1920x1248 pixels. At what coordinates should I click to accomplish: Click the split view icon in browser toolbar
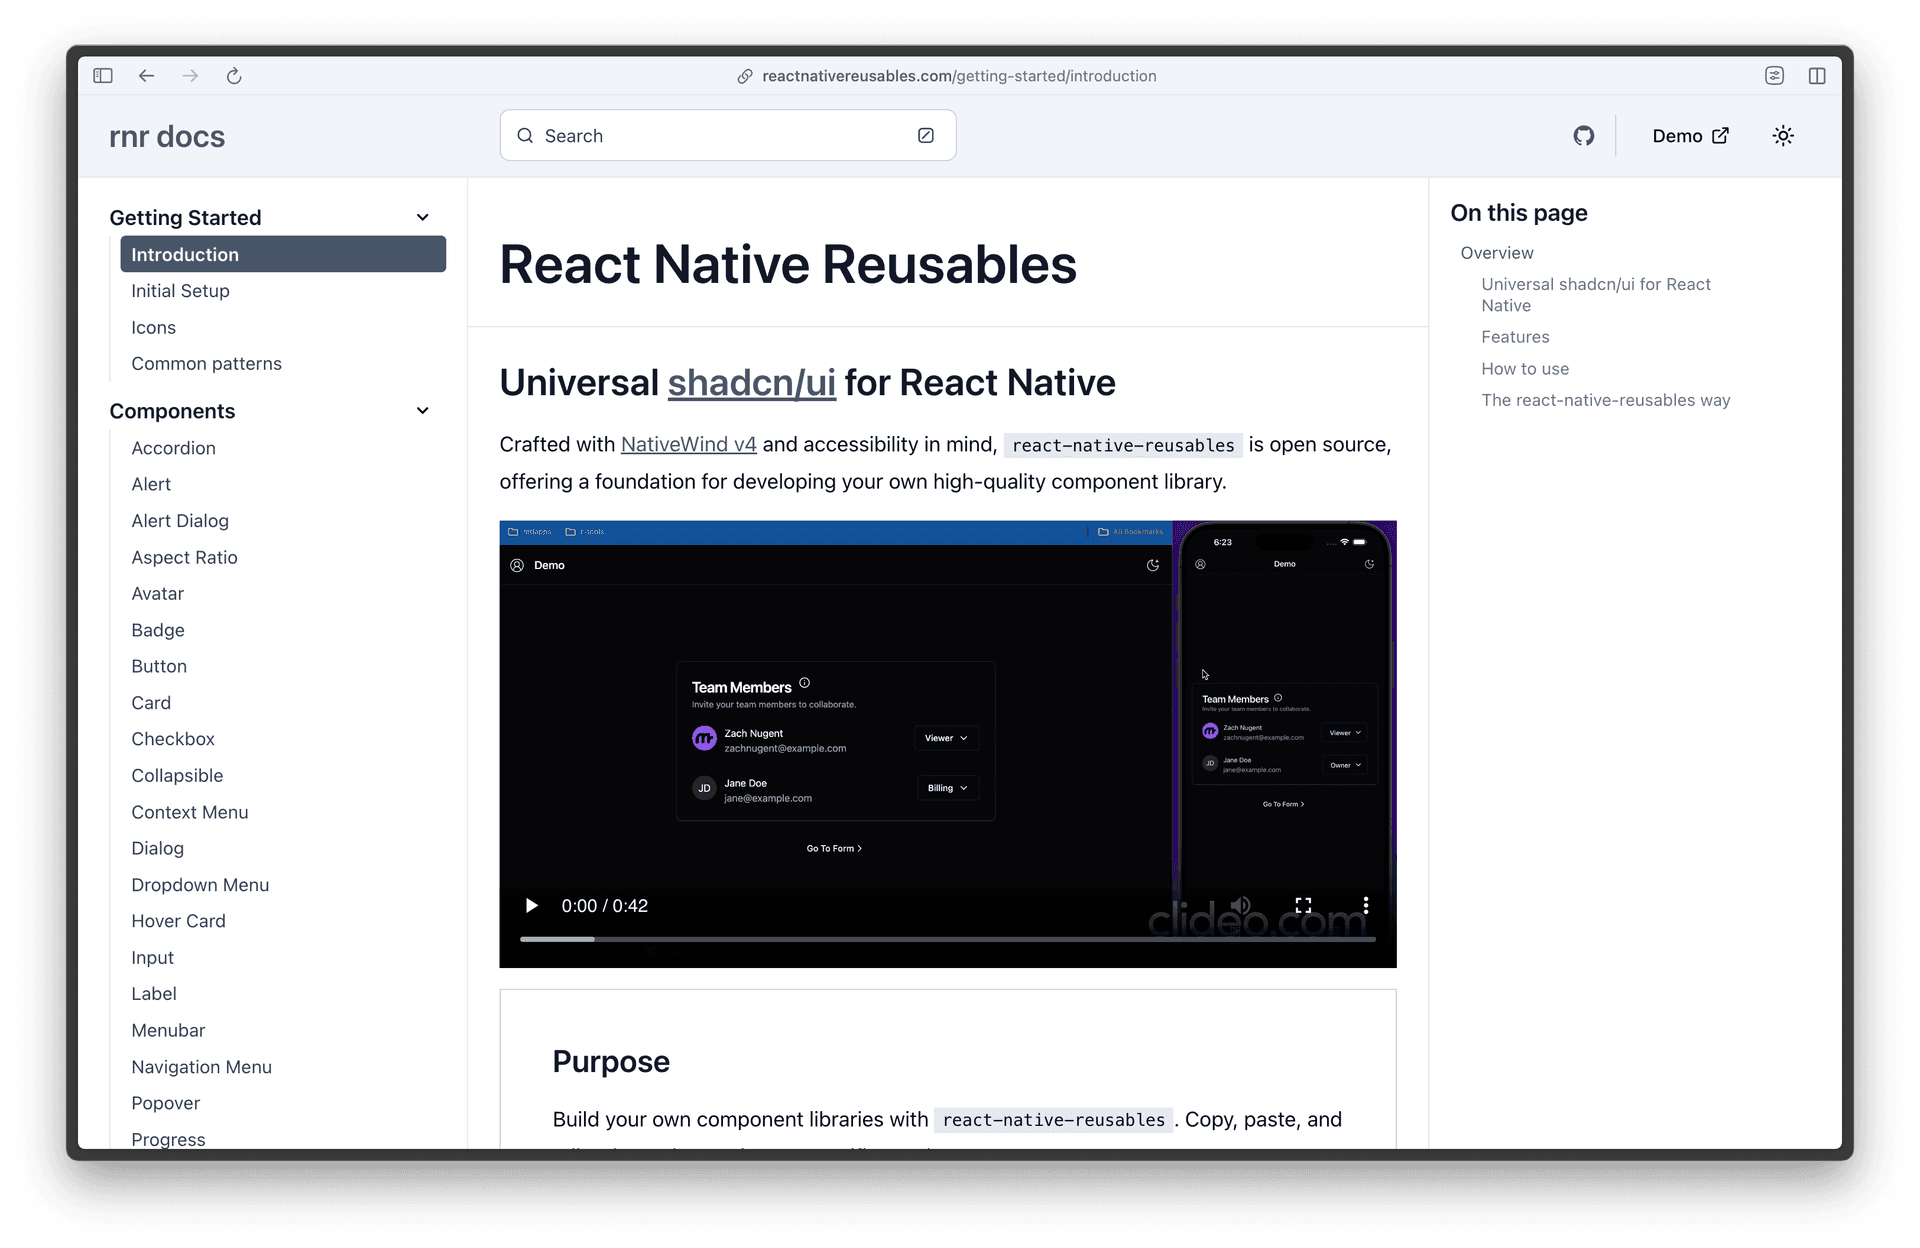(1817, 76)
